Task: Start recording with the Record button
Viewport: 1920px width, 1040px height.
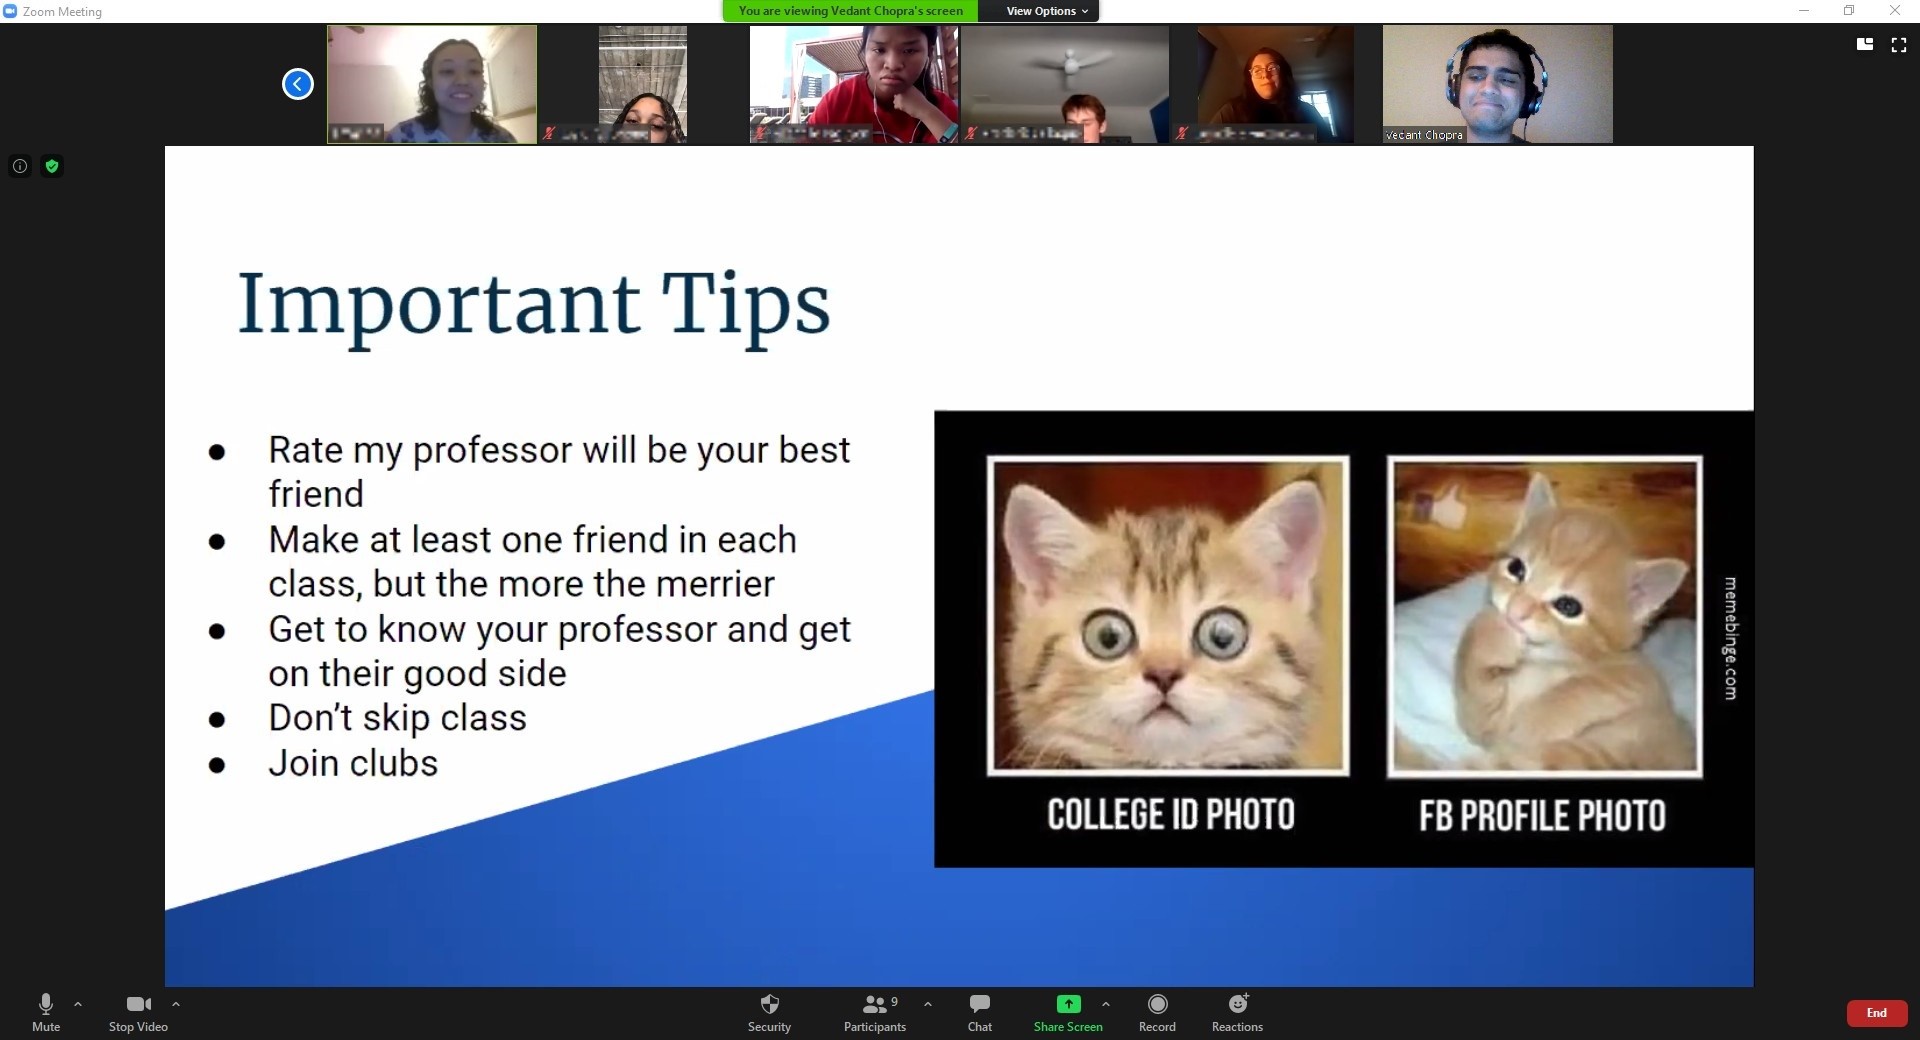Action: coord(1157,1011)
